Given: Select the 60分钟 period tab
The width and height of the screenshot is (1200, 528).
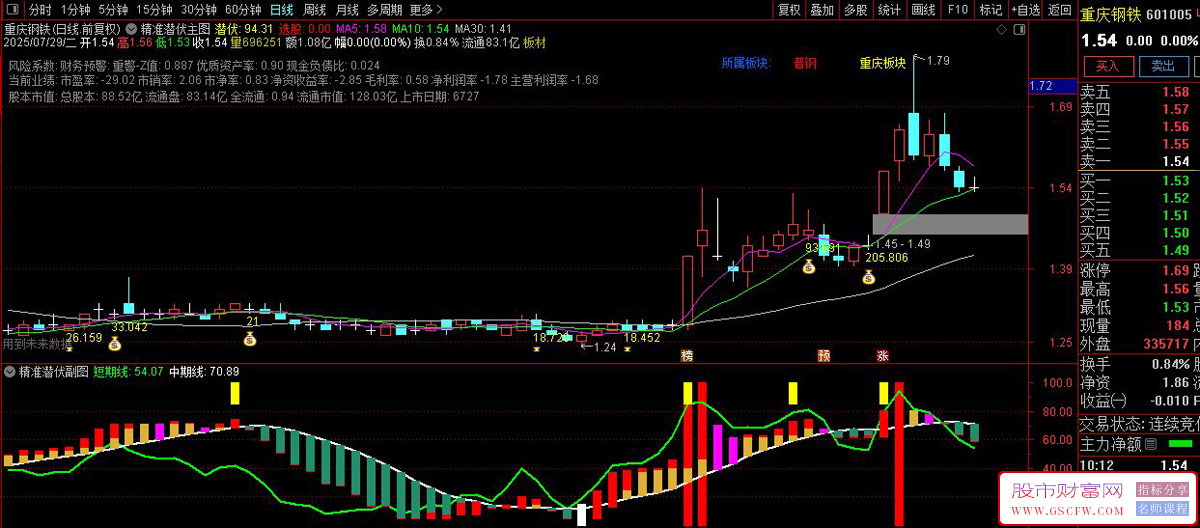Looking at the screenshot, I should tap(243, 9).
